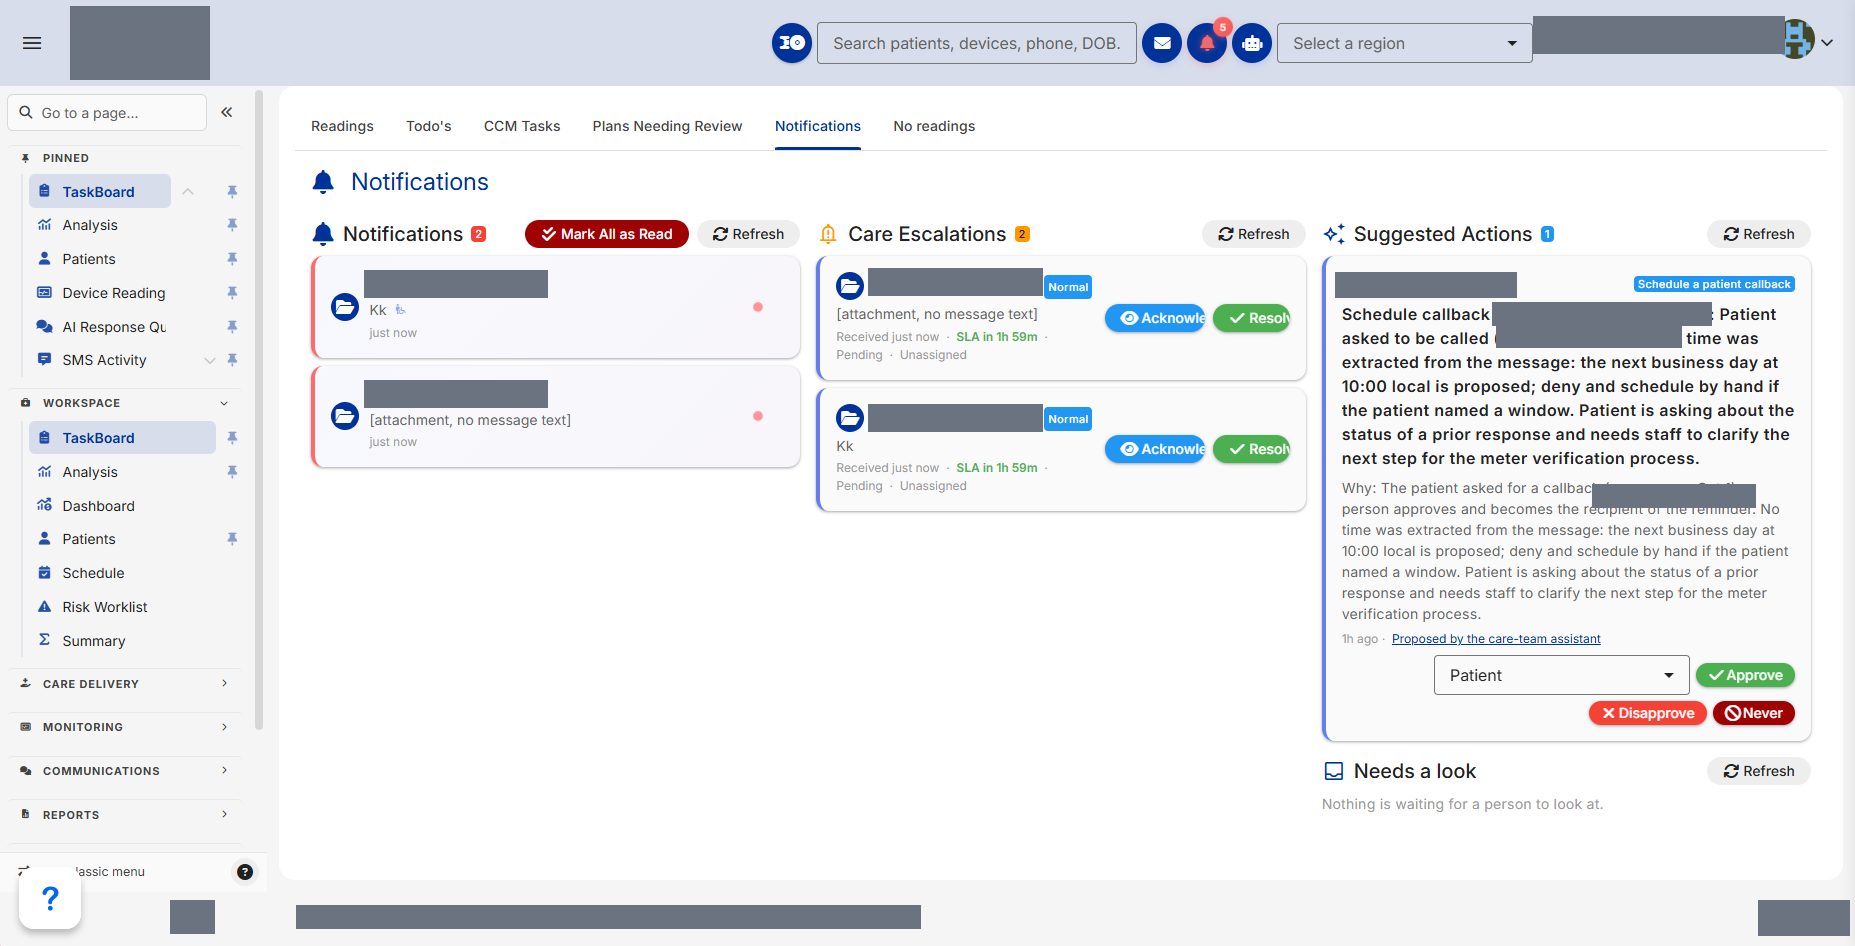Open the bell alerts icon with badge

(1207, 43)
